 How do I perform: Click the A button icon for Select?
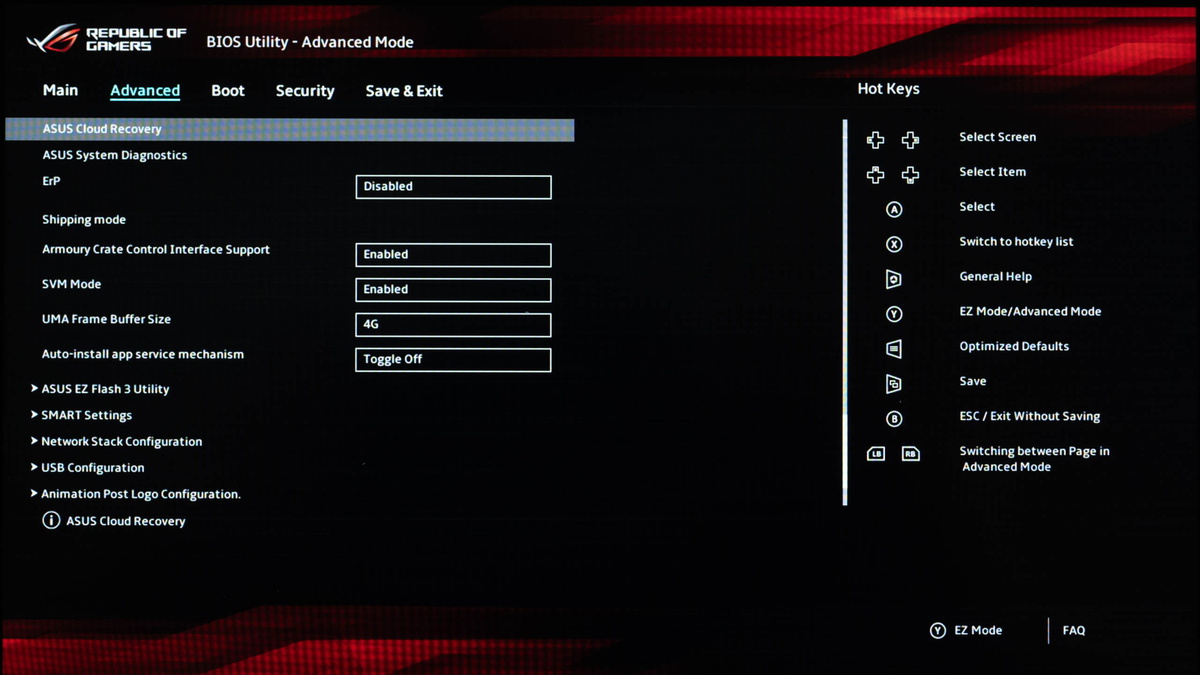894,210
